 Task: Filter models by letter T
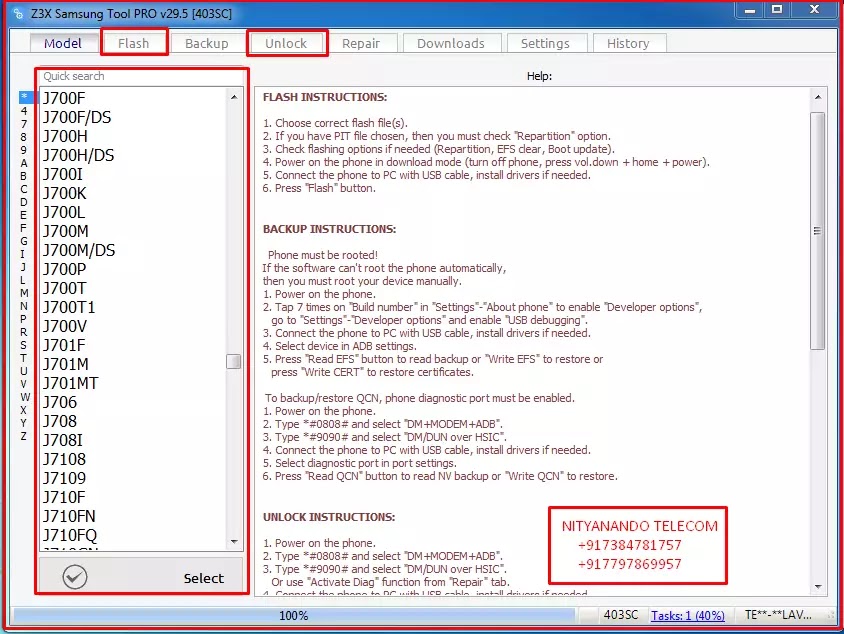(x=24, y=358)
